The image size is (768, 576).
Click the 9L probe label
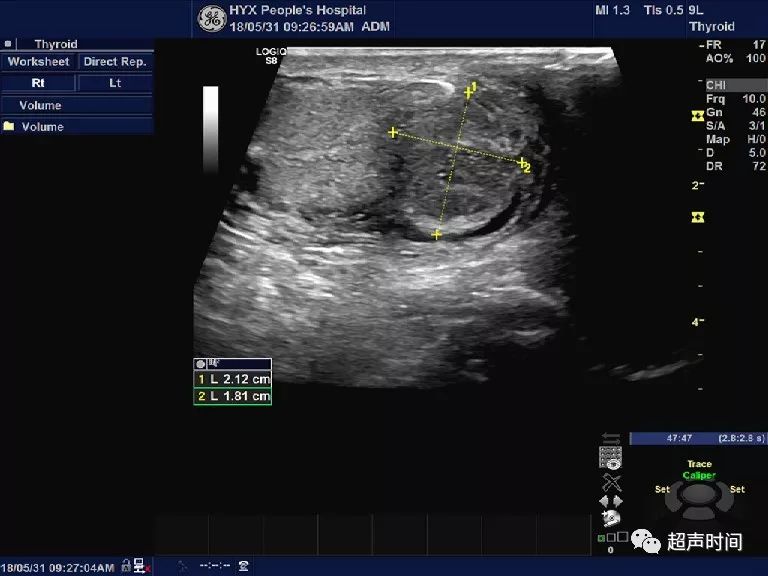tap(696, 10)
